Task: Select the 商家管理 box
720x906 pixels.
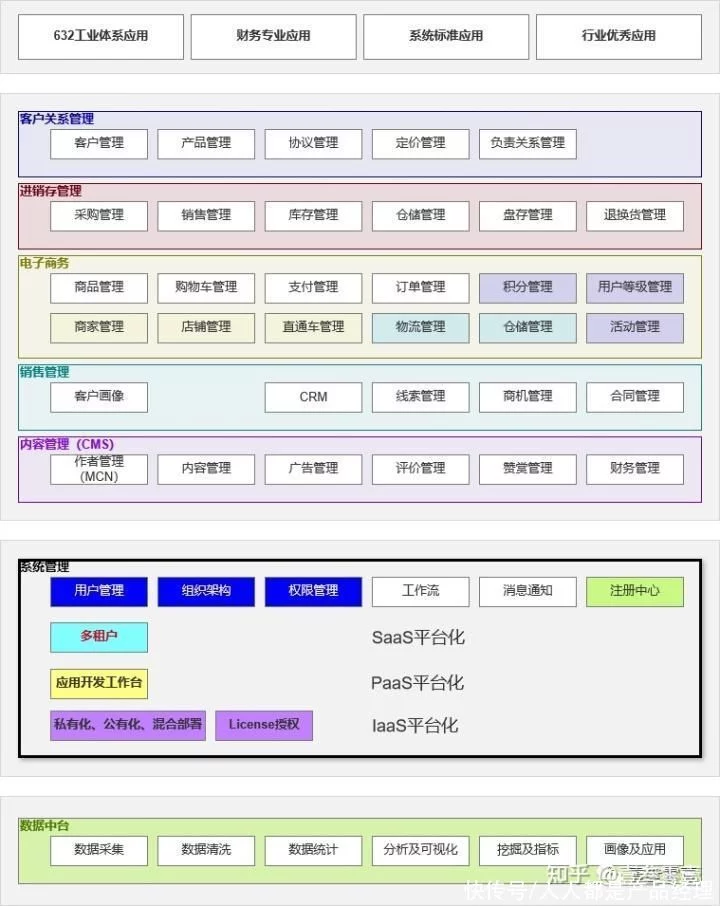Action: coord(99,328)
